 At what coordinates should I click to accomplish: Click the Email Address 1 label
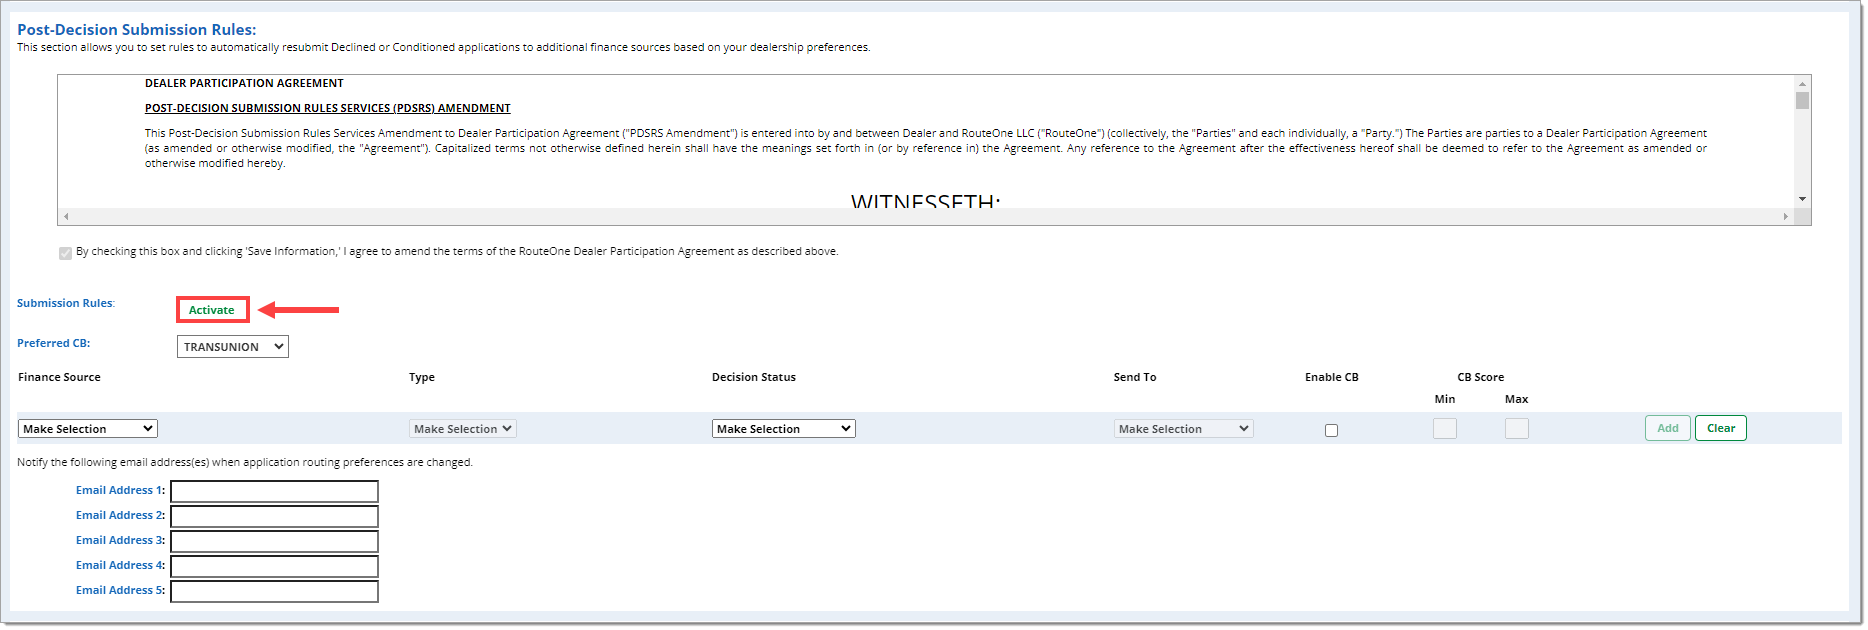pyautogui.click(x=120, y=490)
